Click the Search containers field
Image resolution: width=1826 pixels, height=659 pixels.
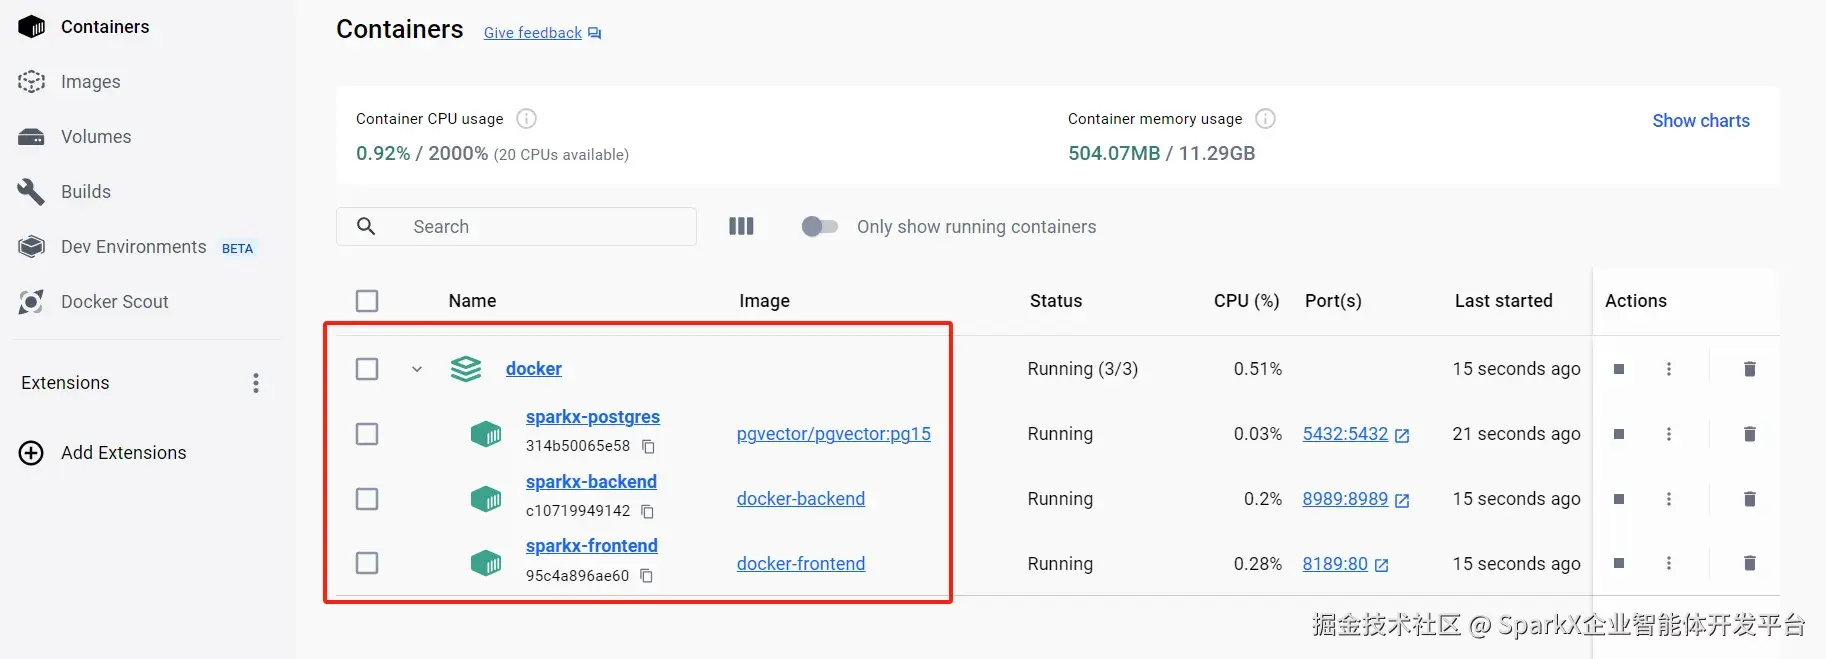click(516, 227)
